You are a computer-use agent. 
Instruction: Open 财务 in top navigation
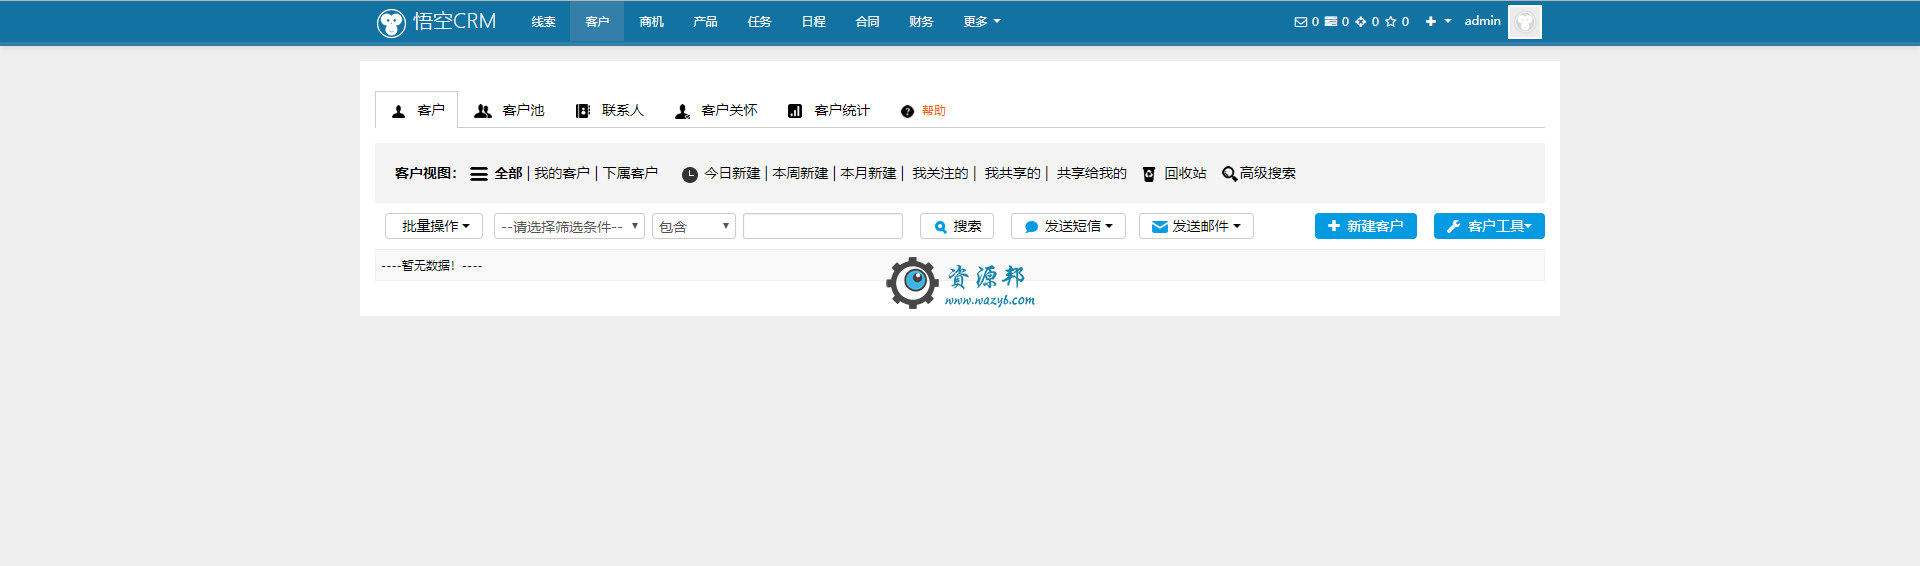pyautogui.click(x=921, y=22)
